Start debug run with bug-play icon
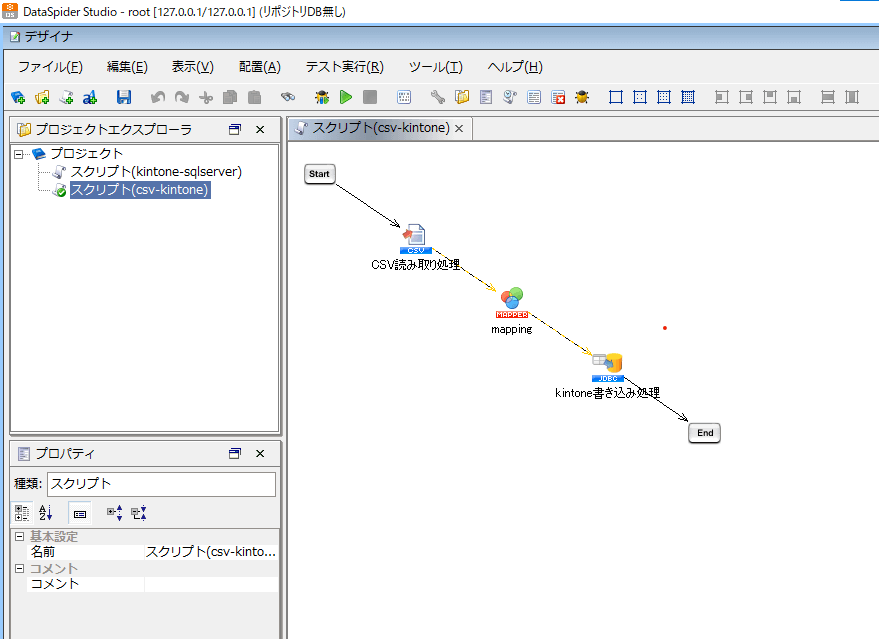The width and height of the screenshot is (879, 639). pos(322,98)
